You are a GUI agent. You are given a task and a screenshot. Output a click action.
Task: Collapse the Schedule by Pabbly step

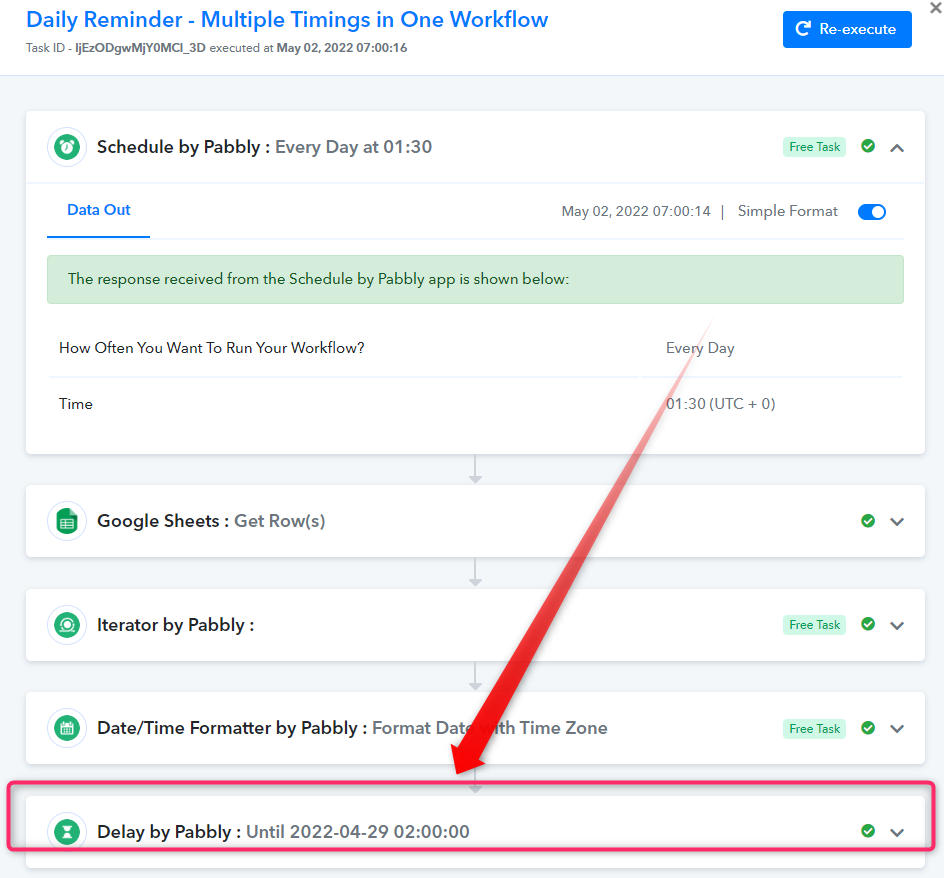[897, 148]
